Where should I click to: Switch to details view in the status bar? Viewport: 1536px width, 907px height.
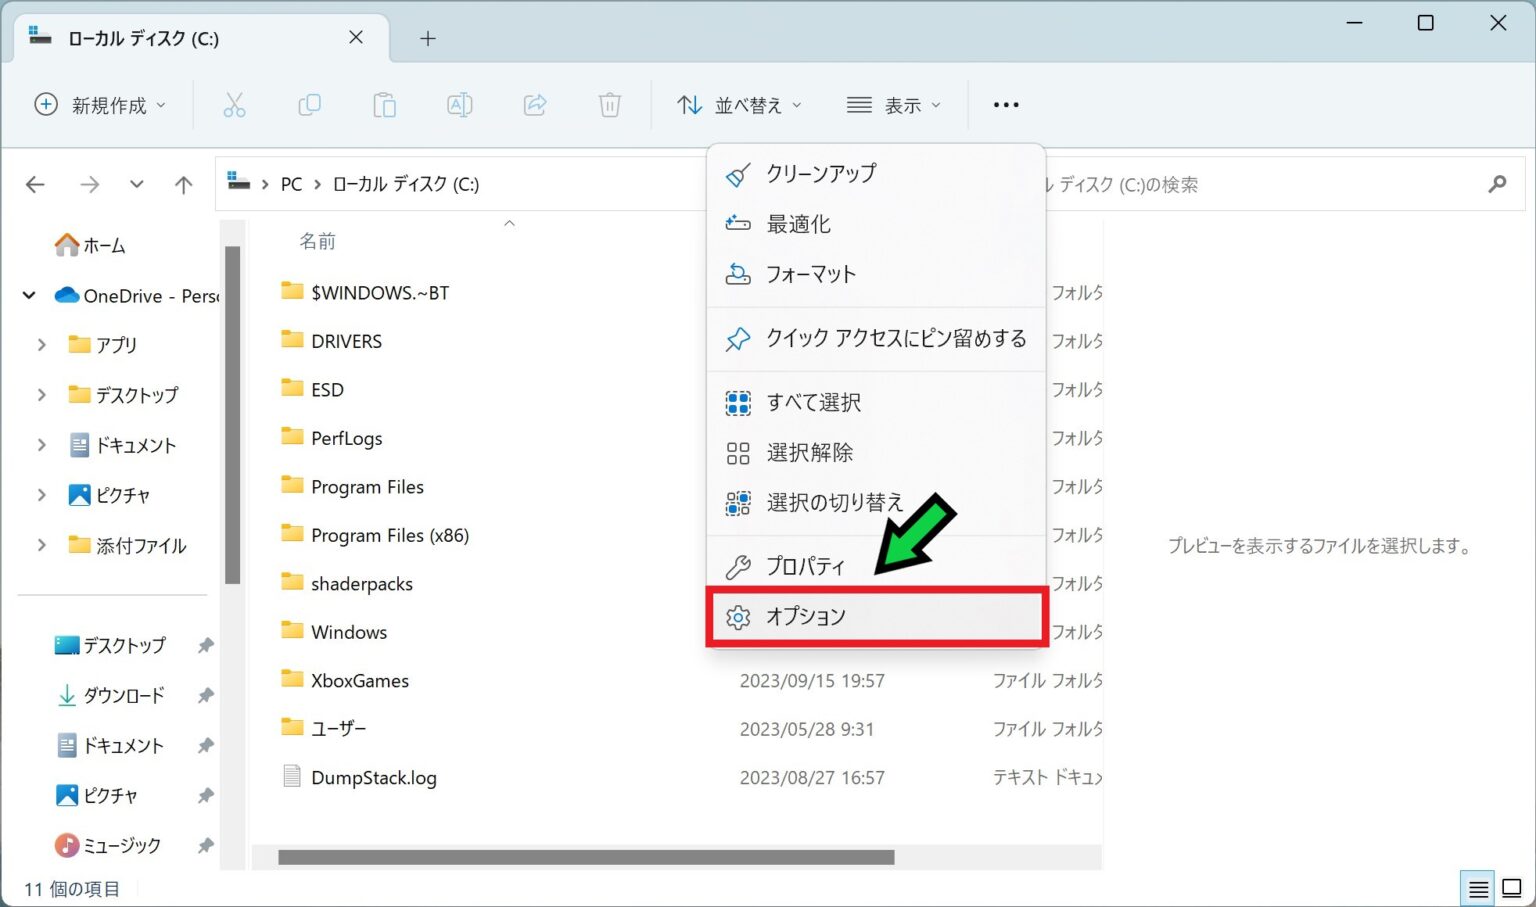click(1480, 887)
